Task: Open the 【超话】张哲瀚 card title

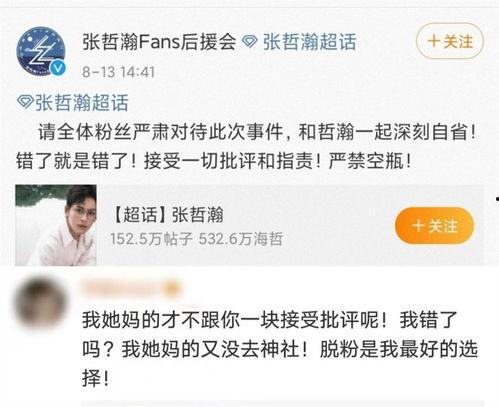Action: point(167,214)
